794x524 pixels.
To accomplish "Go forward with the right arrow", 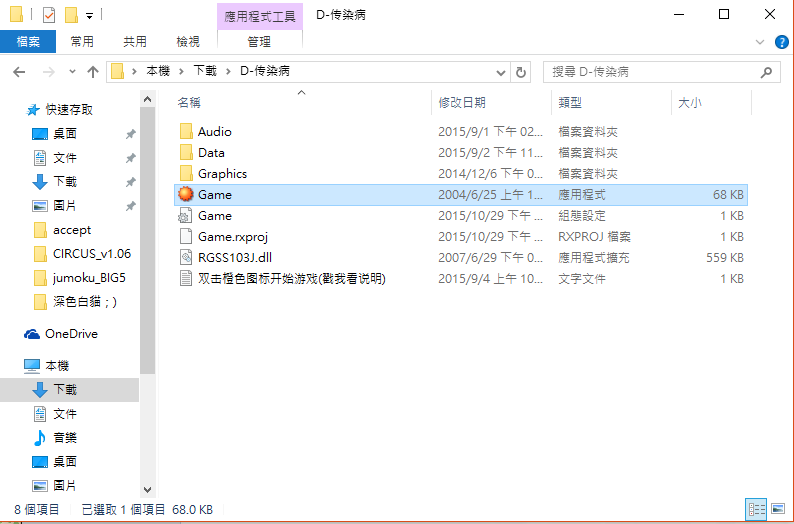I will coord(49,72).
